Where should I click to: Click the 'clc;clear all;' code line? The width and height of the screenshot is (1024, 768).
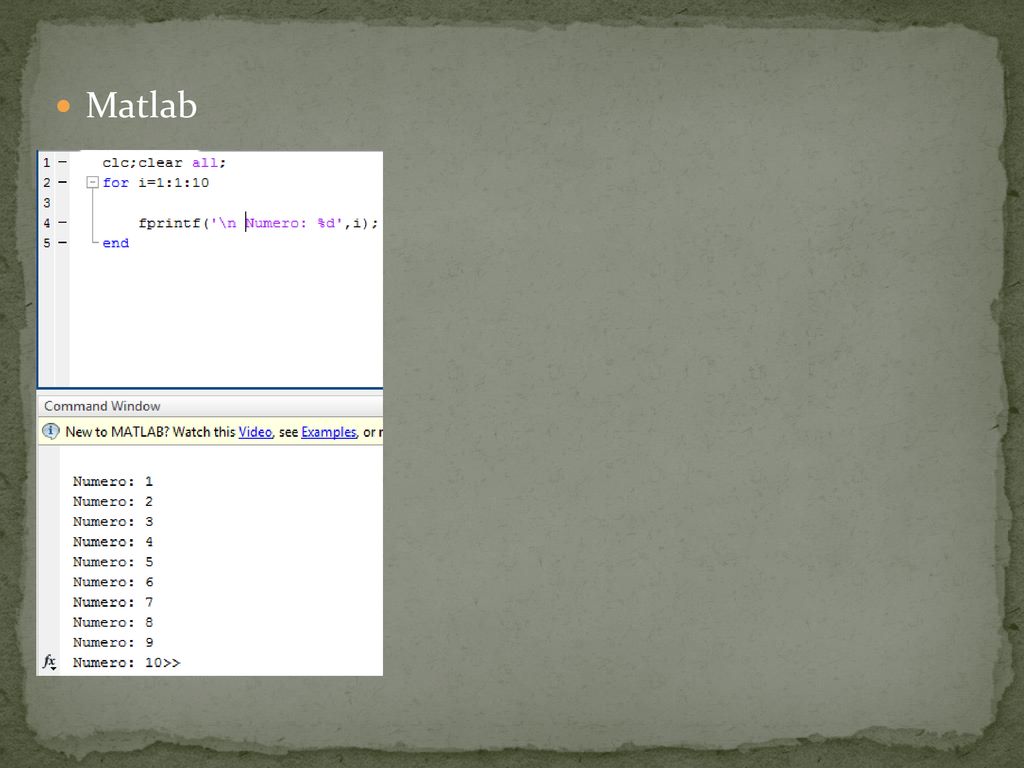click(x=164, y=163)
